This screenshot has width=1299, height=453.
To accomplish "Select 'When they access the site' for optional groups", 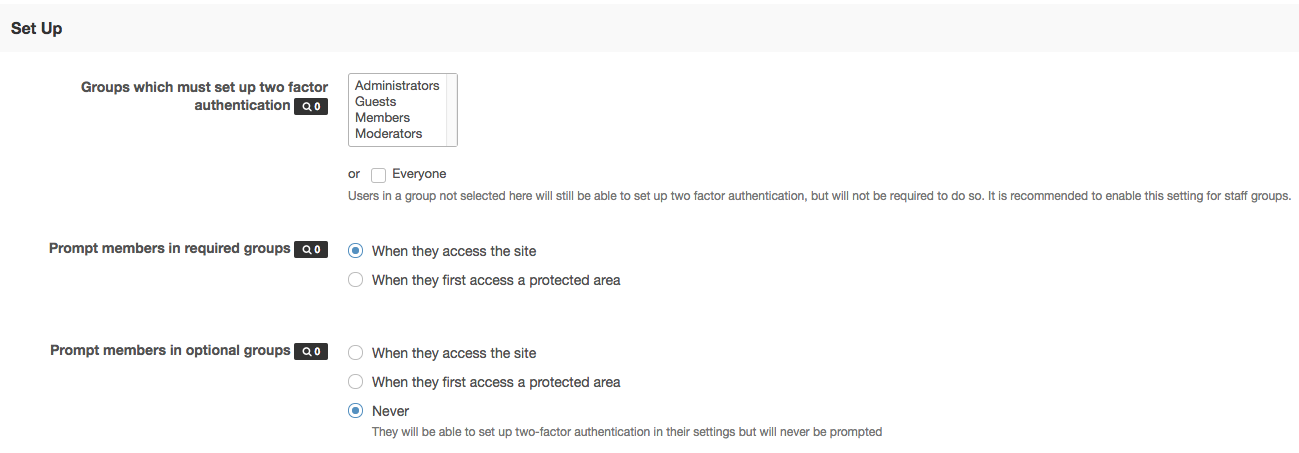I will coord(355,353).
